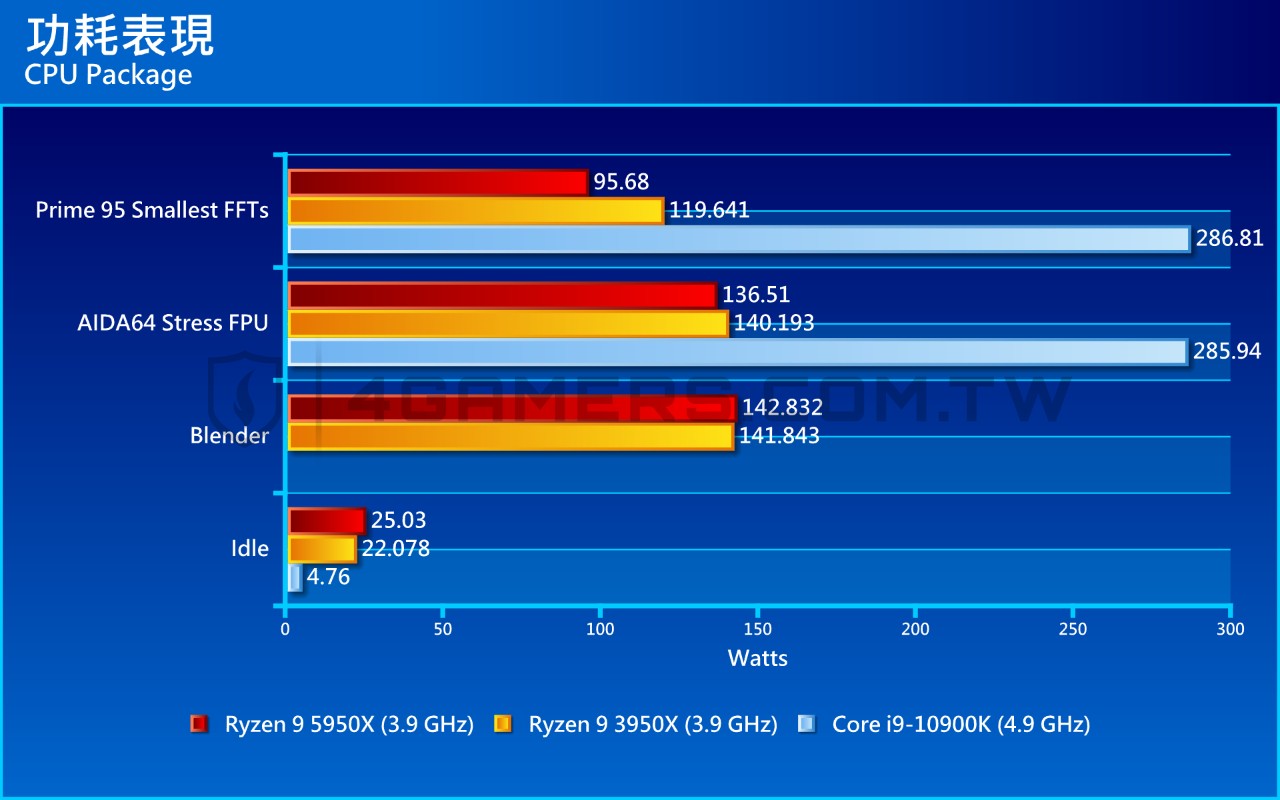Click the data value 95.68
The image size is (1280, 800).
point(621,182)
